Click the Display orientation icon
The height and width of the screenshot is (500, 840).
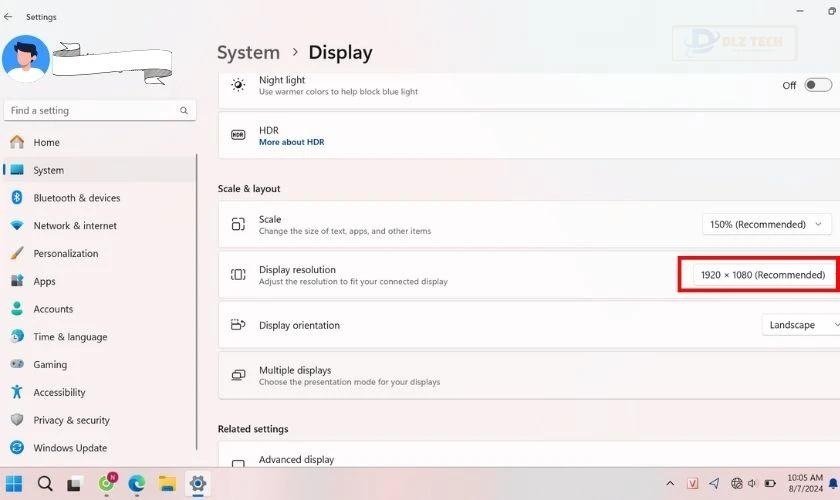pyautogui.click(x=238, y=325)
